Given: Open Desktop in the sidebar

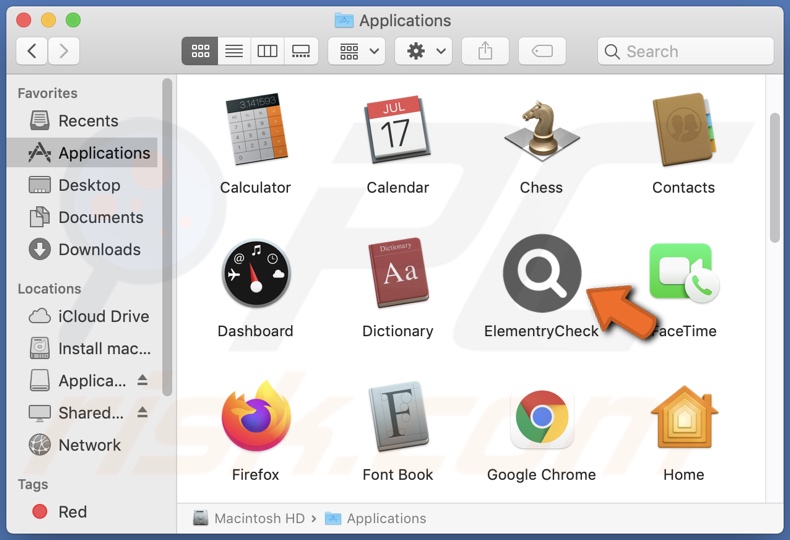Looking at the screenshot, I should point(83,185).
